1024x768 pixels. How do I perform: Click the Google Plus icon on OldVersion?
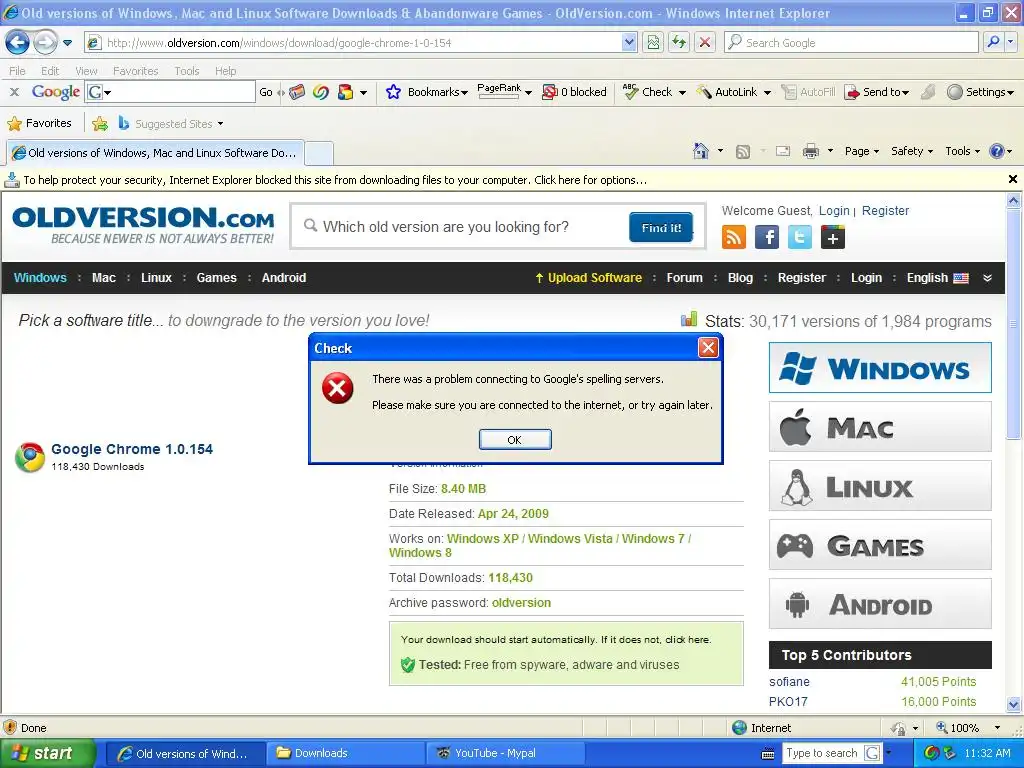tap(833, 237)
